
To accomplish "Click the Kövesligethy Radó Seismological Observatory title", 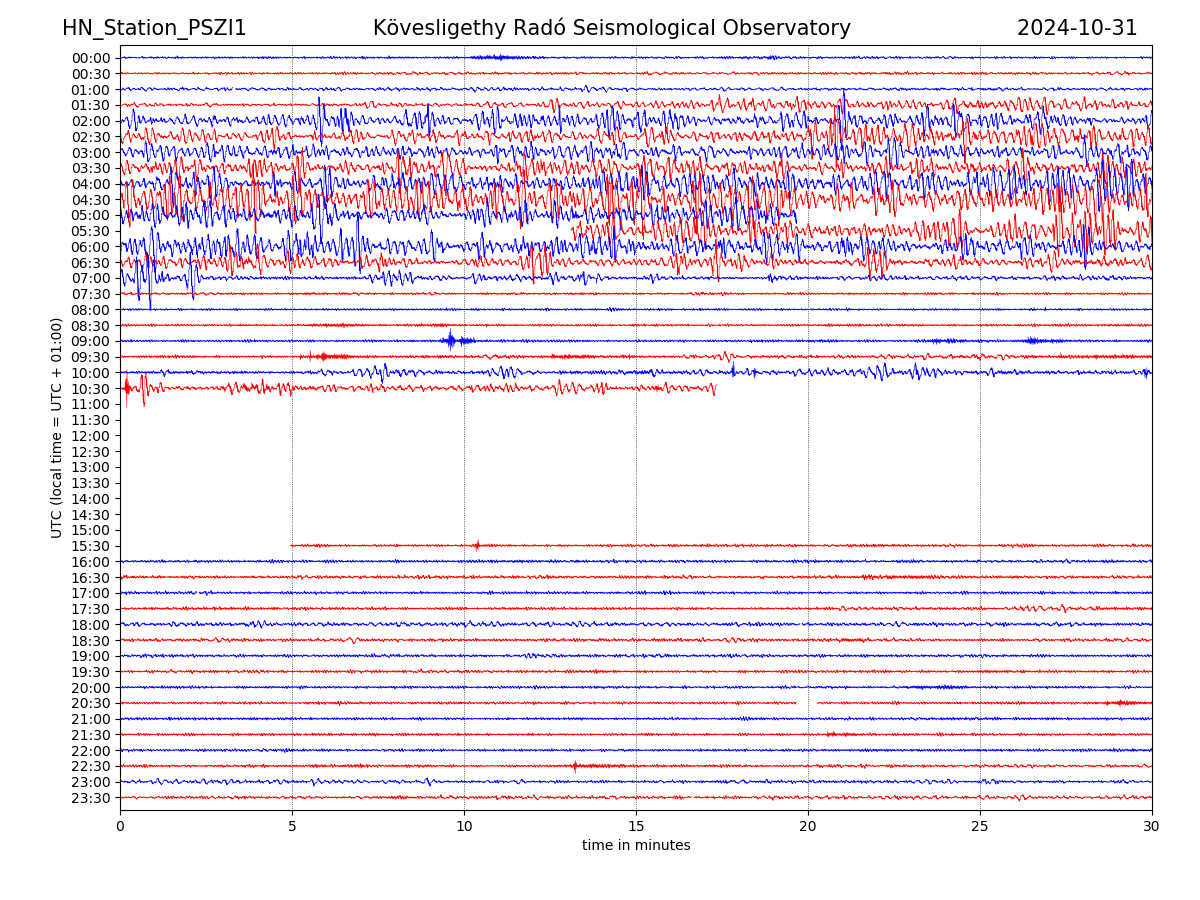I will [611, 28].
